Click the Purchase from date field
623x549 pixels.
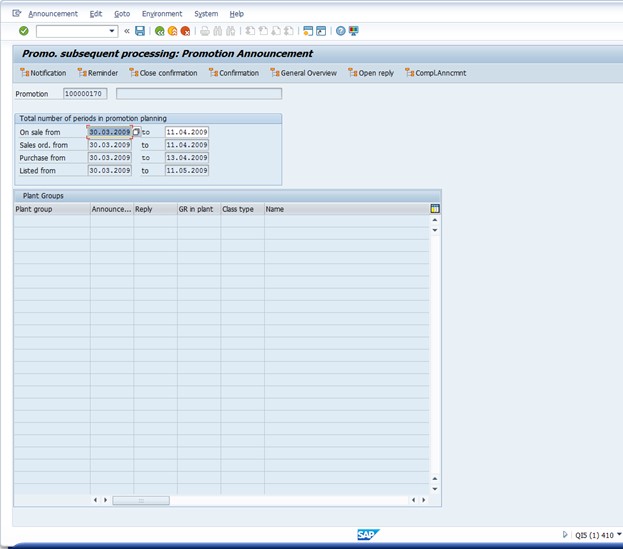pos(110,158)
